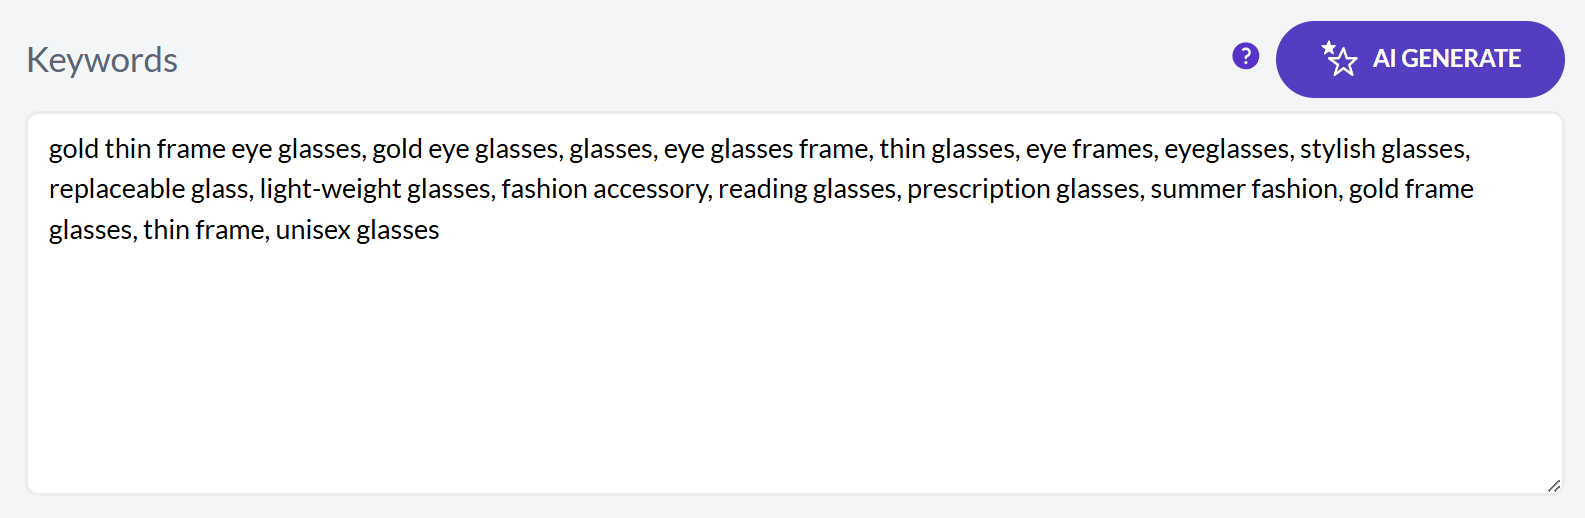Viewport: 1585px width, 518px height.
Task: Click the resize handle of the keywords box
Action: tap(1553, 485)
